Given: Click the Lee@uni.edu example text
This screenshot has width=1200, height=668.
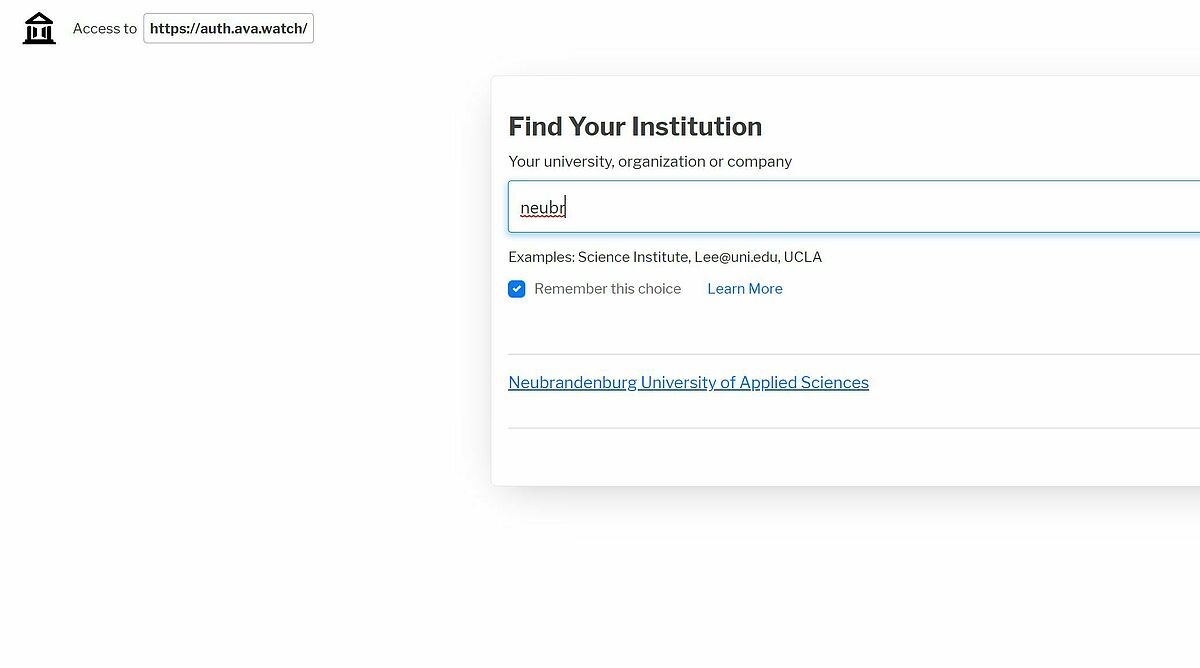Looking at the screenshot, I should [737, 257].
